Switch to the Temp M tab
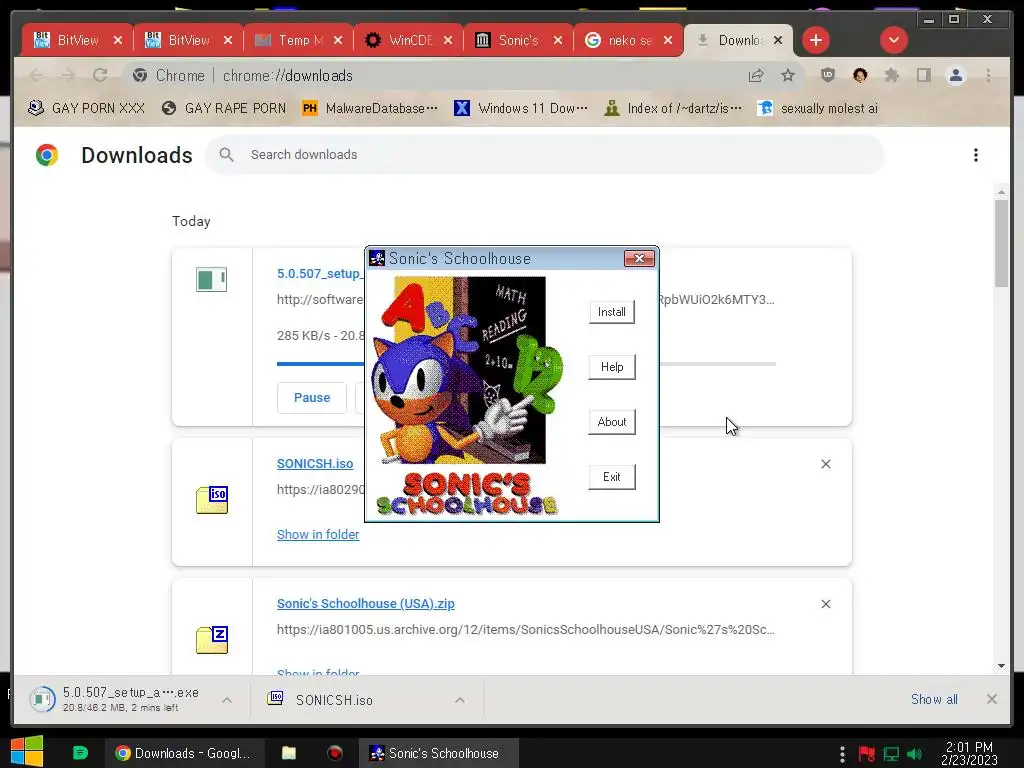This screenshot has width=1024, height=768. click(298, 40)
